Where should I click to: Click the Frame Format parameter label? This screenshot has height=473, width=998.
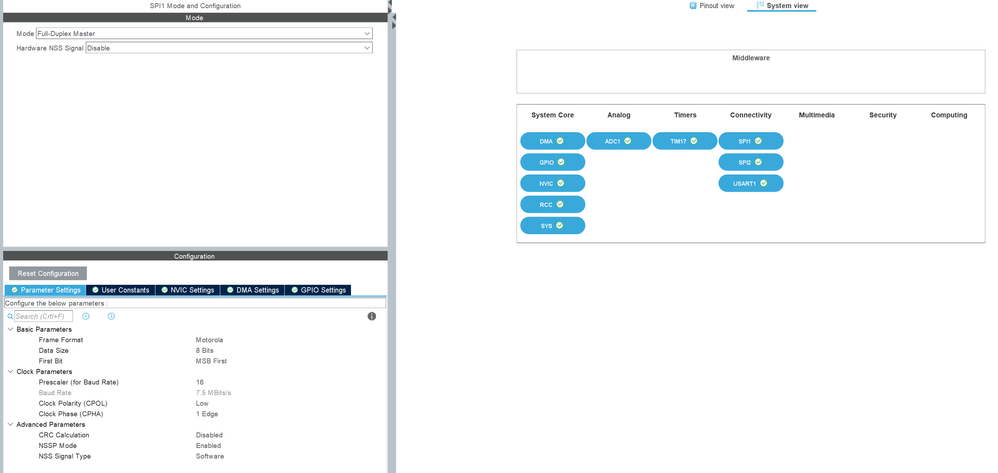pyautogui.click(x=61, y=340)
